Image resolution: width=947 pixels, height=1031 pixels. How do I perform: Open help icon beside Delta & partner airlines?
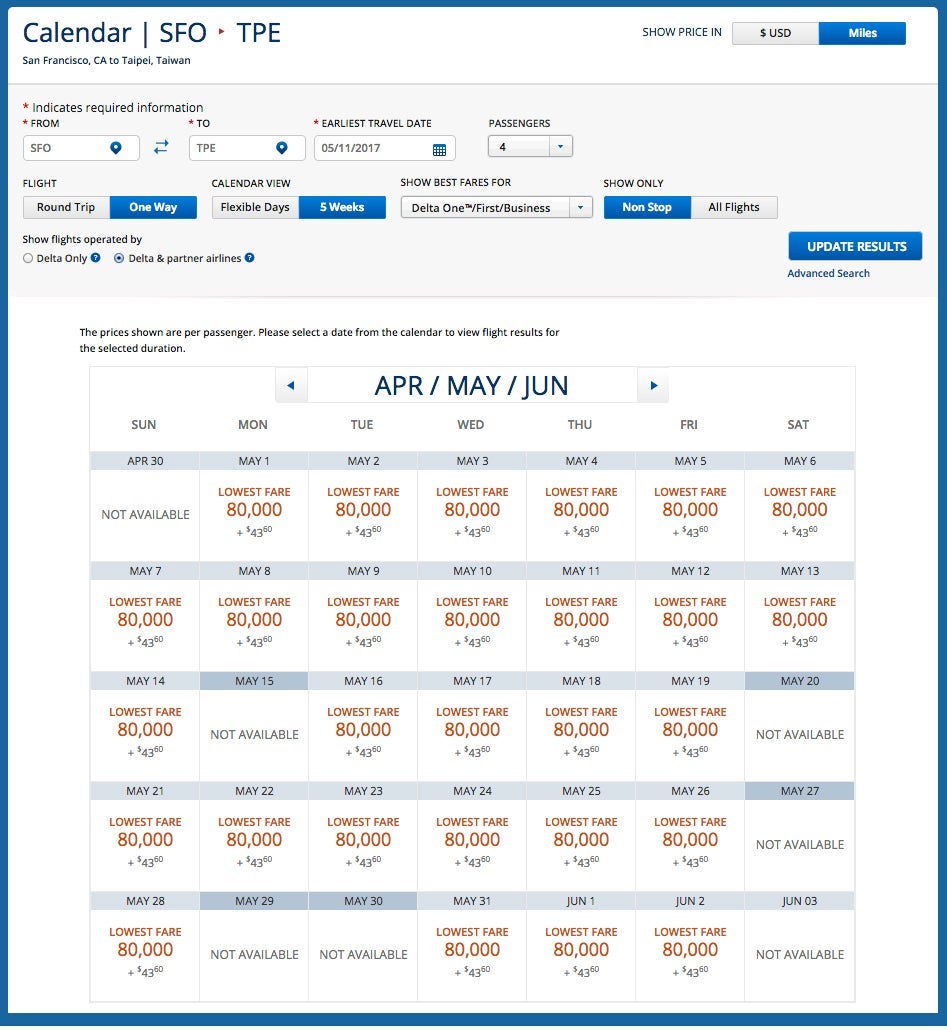click(x=250, y=258)
